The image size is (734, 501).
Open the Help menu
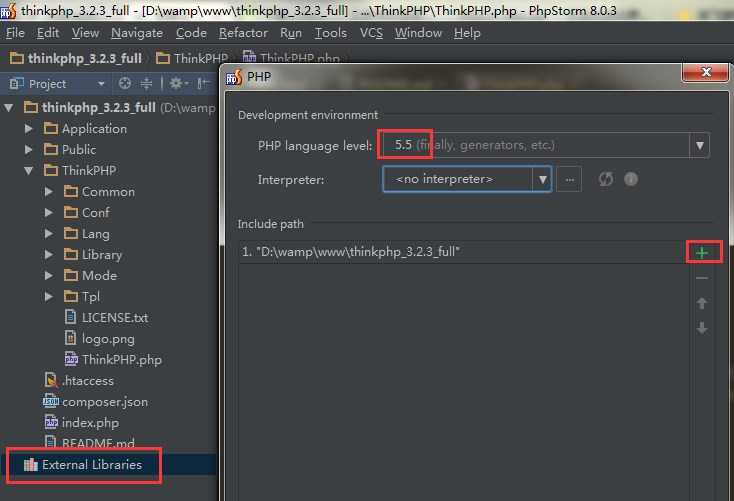[x=467, y=33]
